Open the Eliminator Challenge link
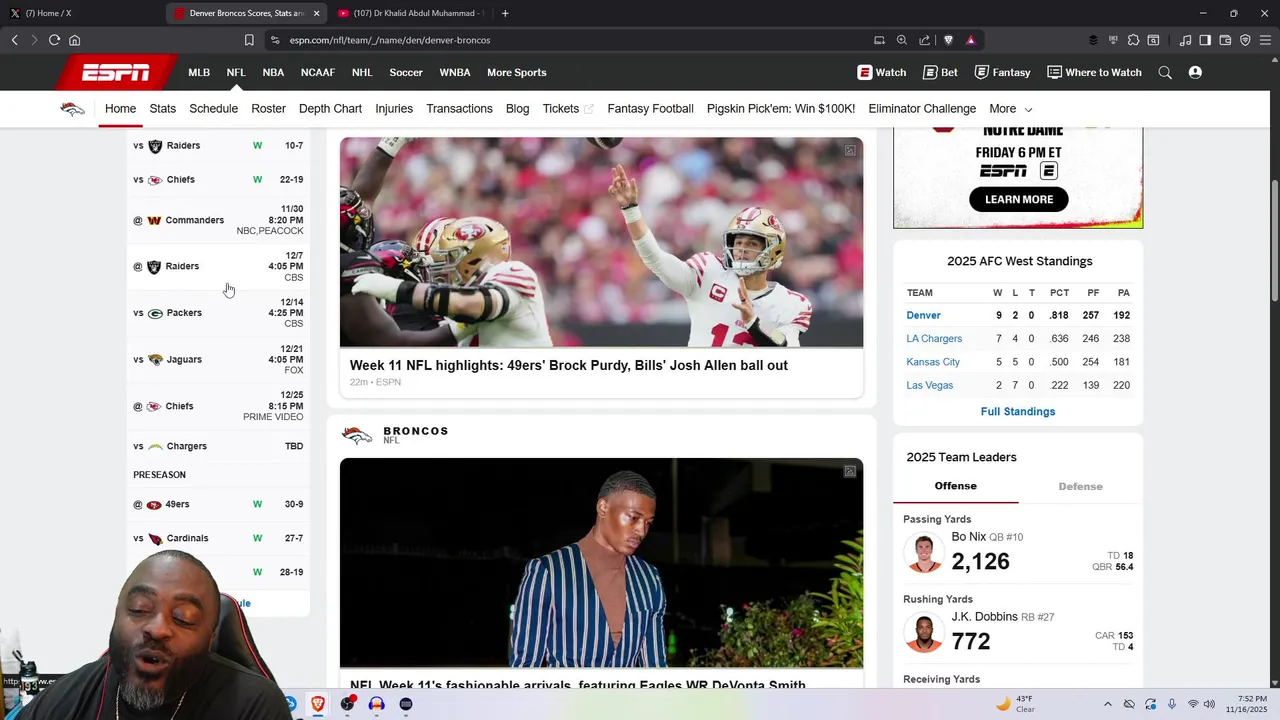The width and height of the screenshot is (1280, 720). coord(922,109)
